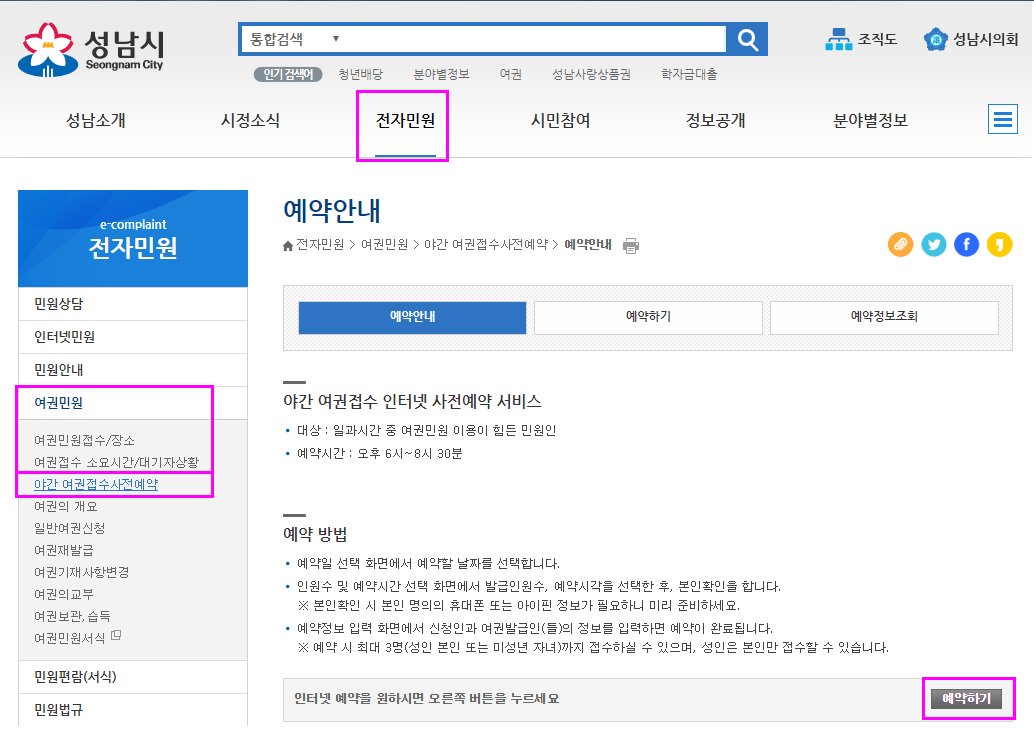This screenshot has height=729, width=1034.
Task: Share the page via the Twitter icon
Action: click(933, 244)
